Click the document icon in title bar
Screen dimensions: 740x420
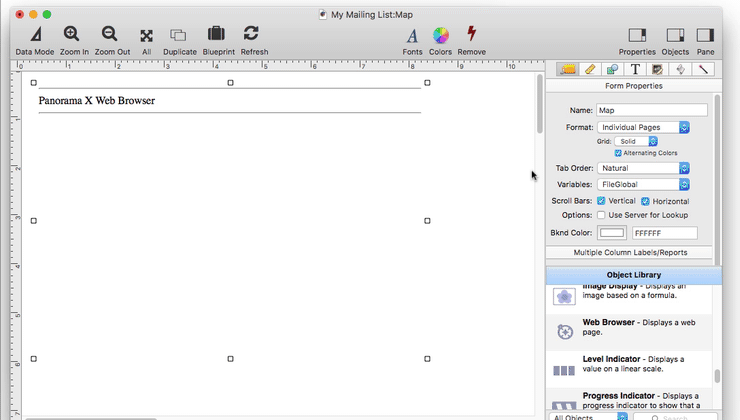pos(323,15)
